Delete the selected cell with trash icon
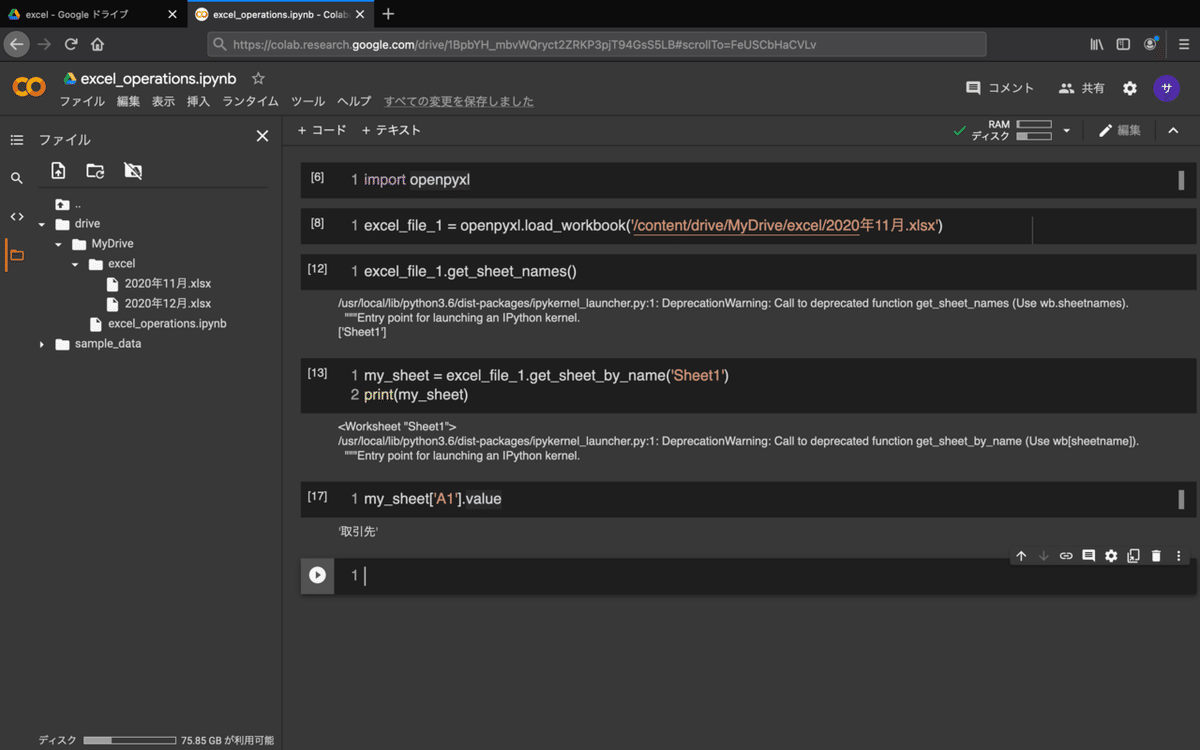Screen dimensions: 1200x750 [1156, 556]
